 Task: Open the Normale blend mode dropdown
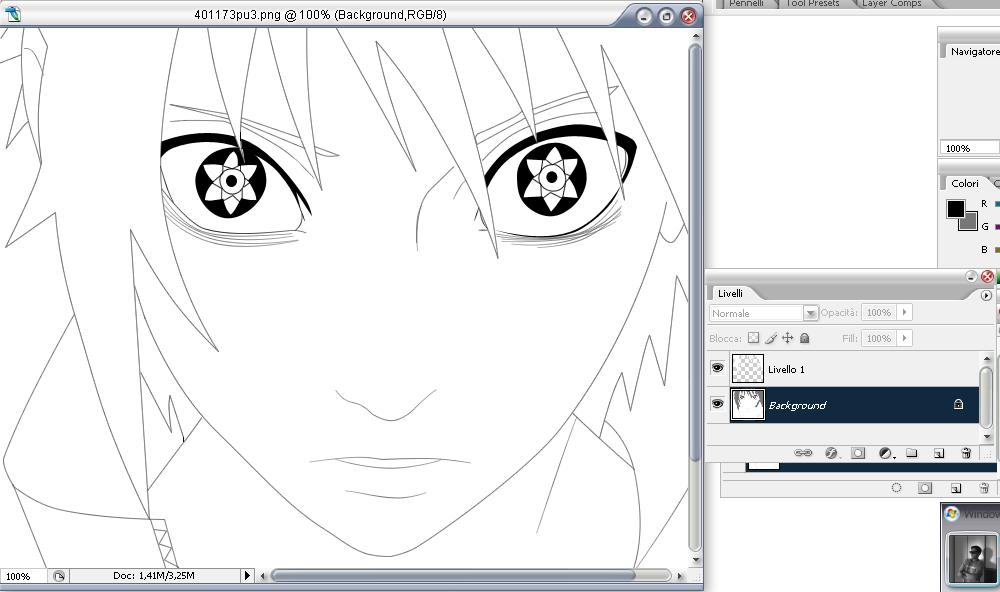coord(811,313)
